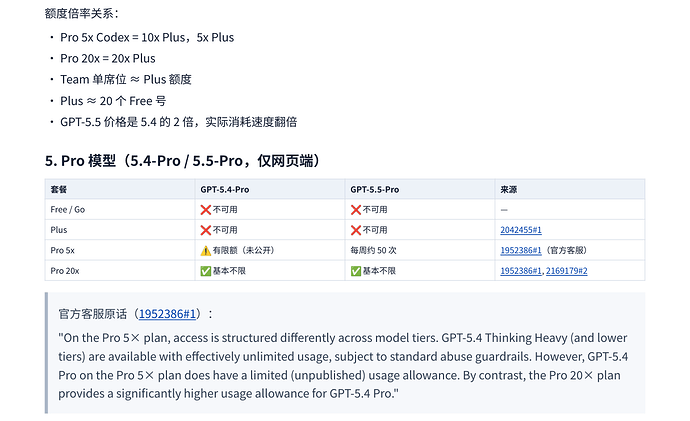Viewport: 690px width, 421px height.
Task: Click the Pro 20x row label
Action: [x=65, y=271]
